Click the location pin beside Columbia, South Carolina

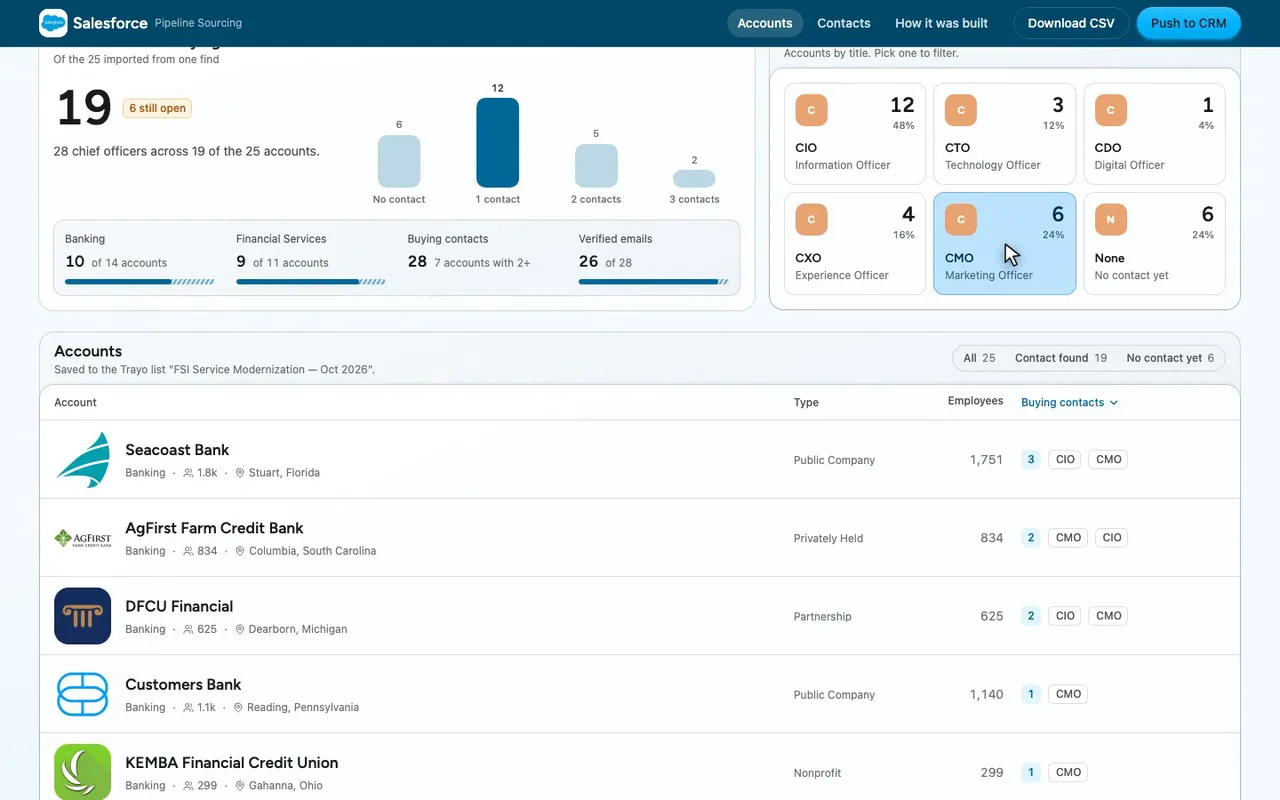240,551
